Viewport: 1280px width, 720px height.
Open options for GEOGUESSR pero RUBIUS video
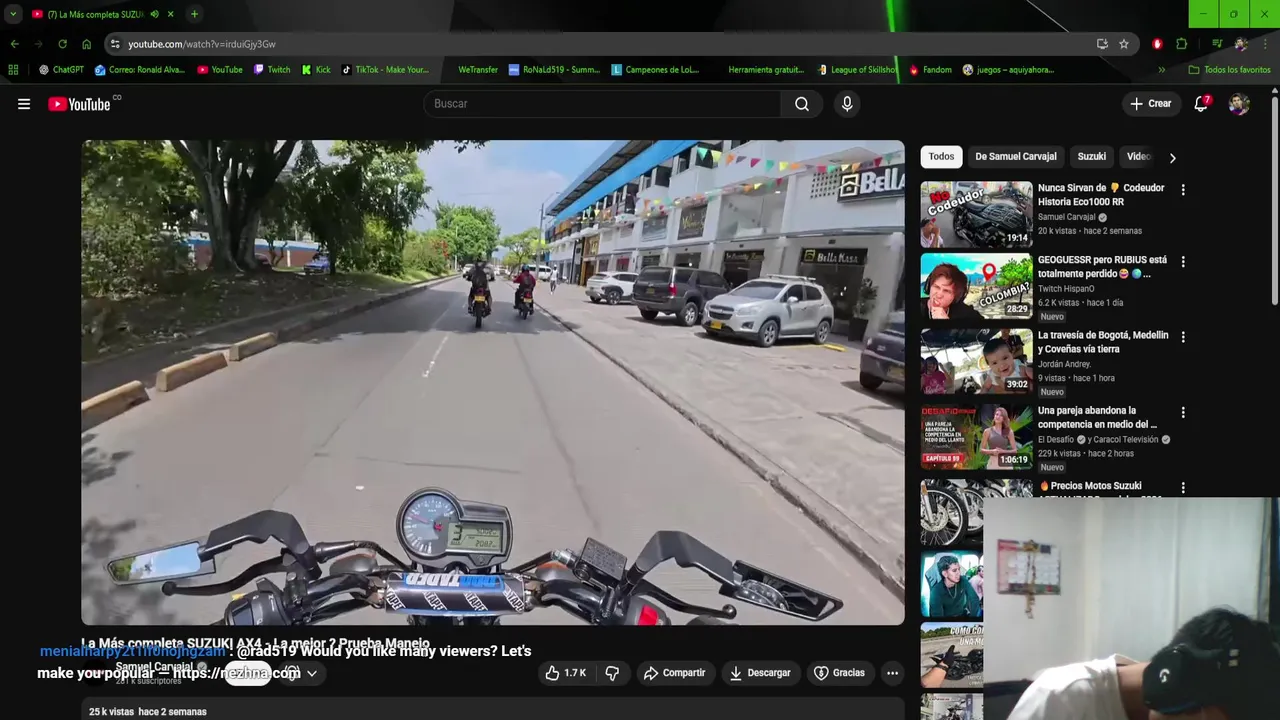(1183, 262)
